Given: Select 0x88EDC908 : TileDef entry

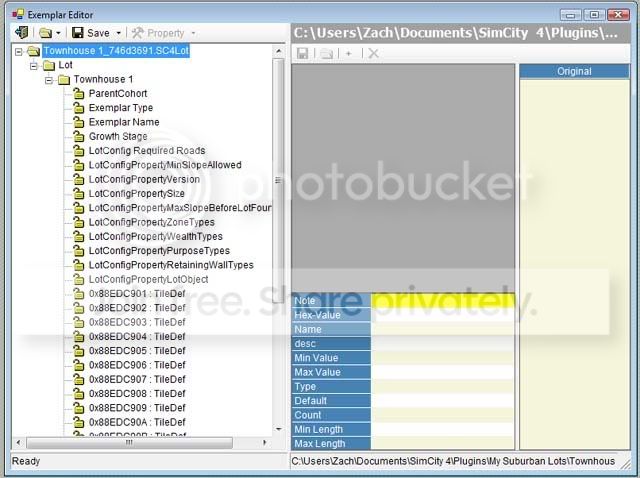Looking at the screenshot, I should (137, 394).
